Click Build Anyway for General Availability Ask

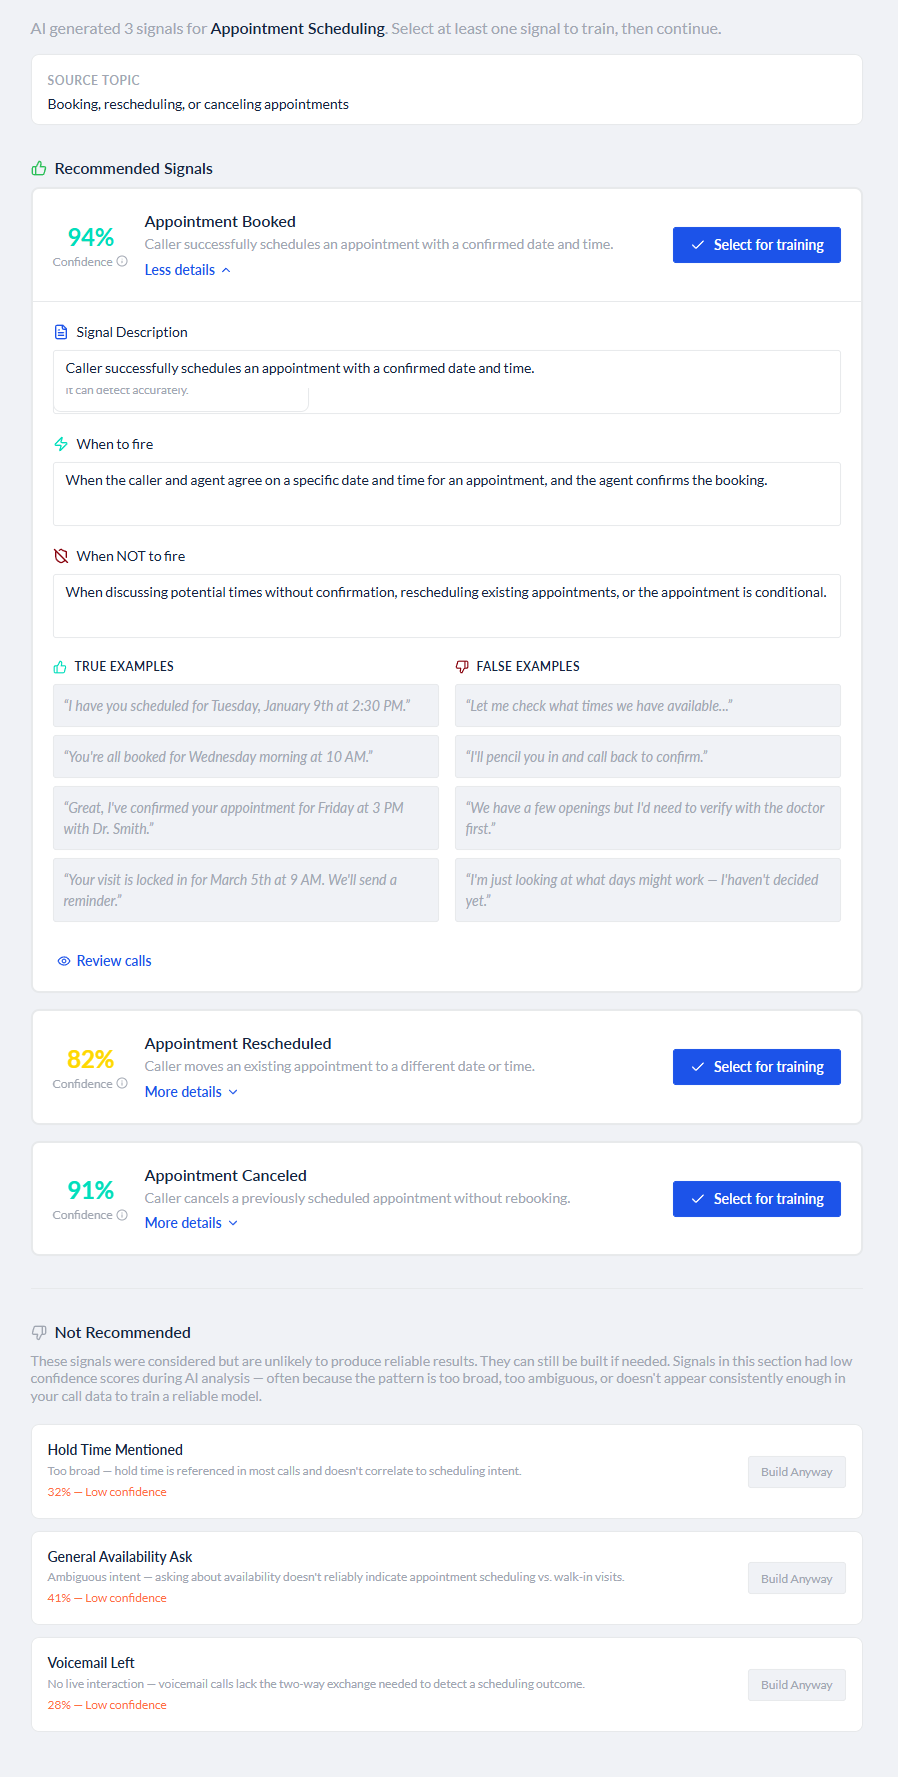click(796, 1579)
